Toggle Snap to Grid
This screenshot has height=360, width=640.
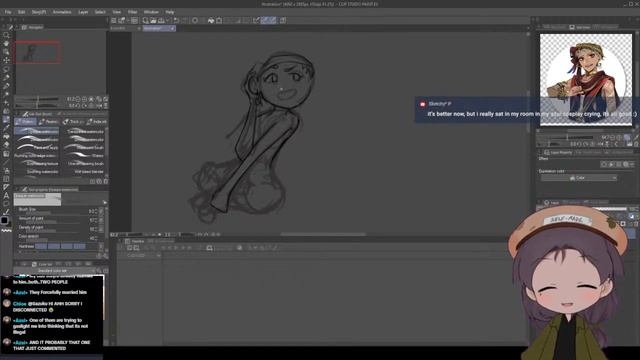tap(272, 20)
